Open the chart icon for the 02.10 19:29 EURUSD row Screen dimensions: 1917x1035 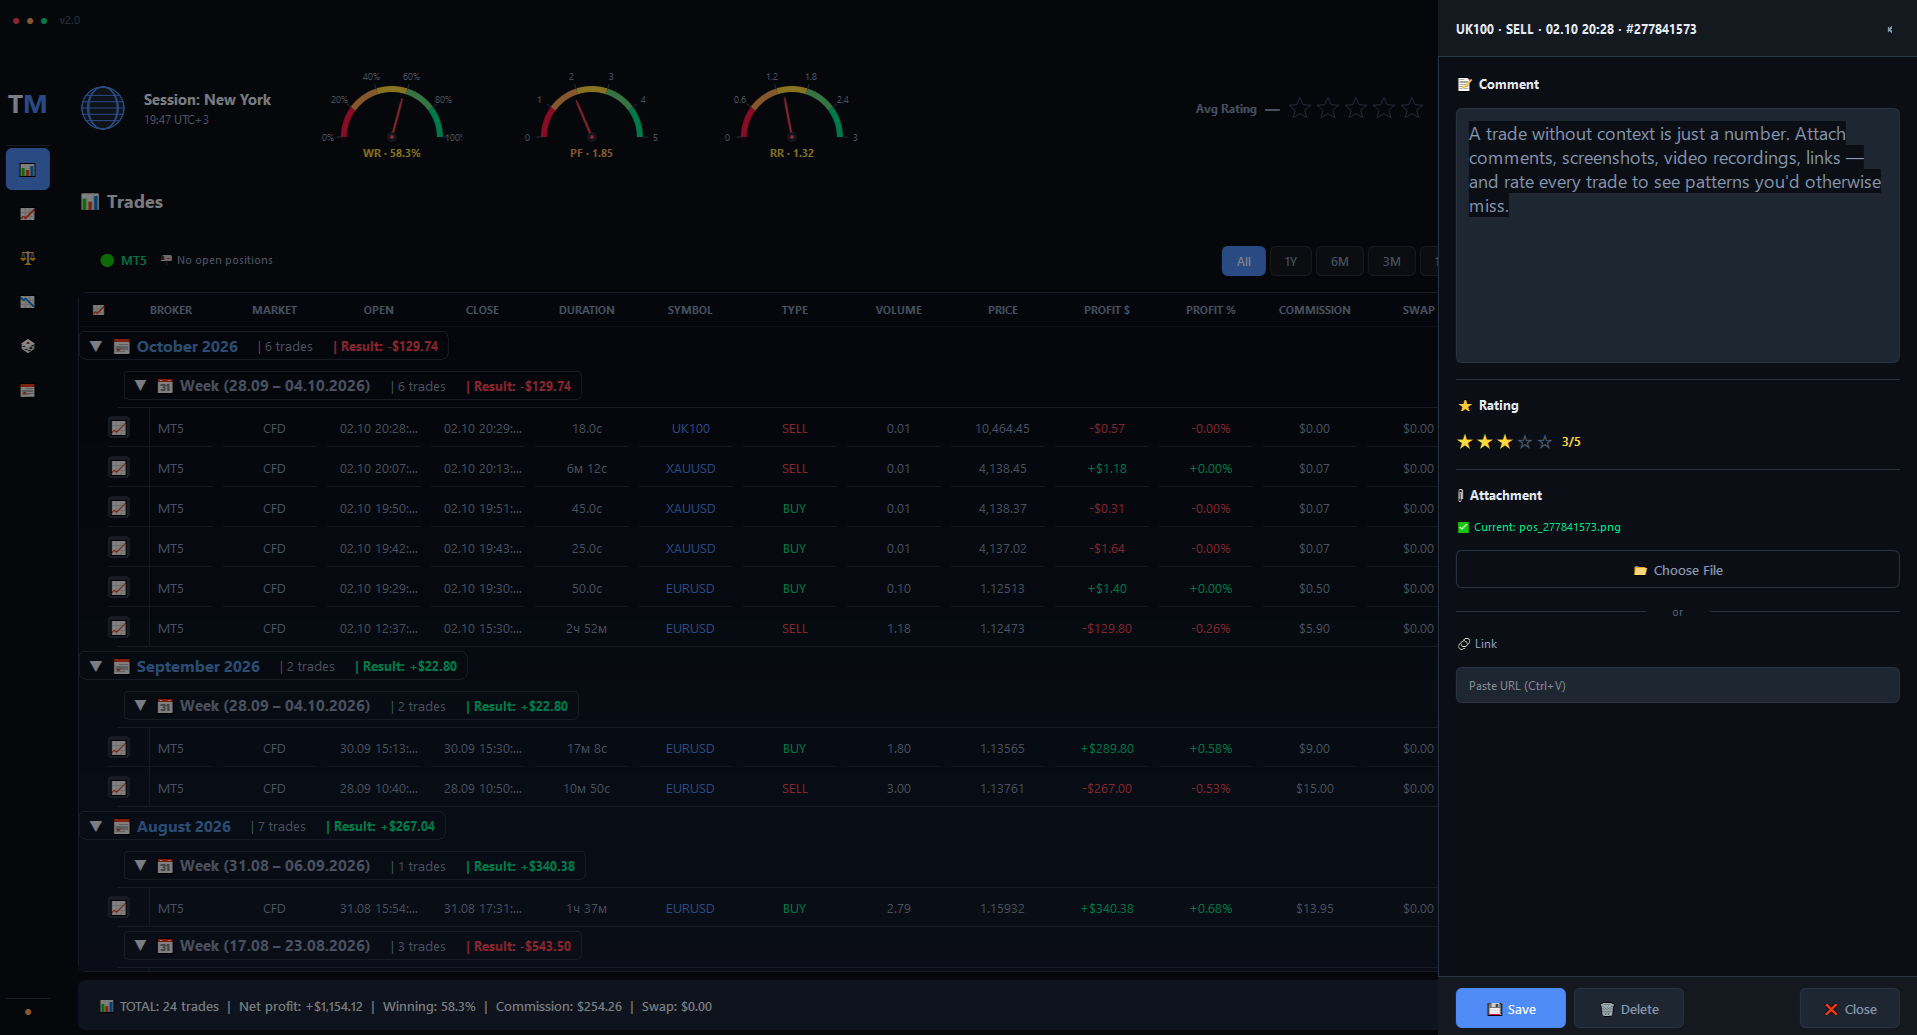pyautogui.click(x=119, y=588)
